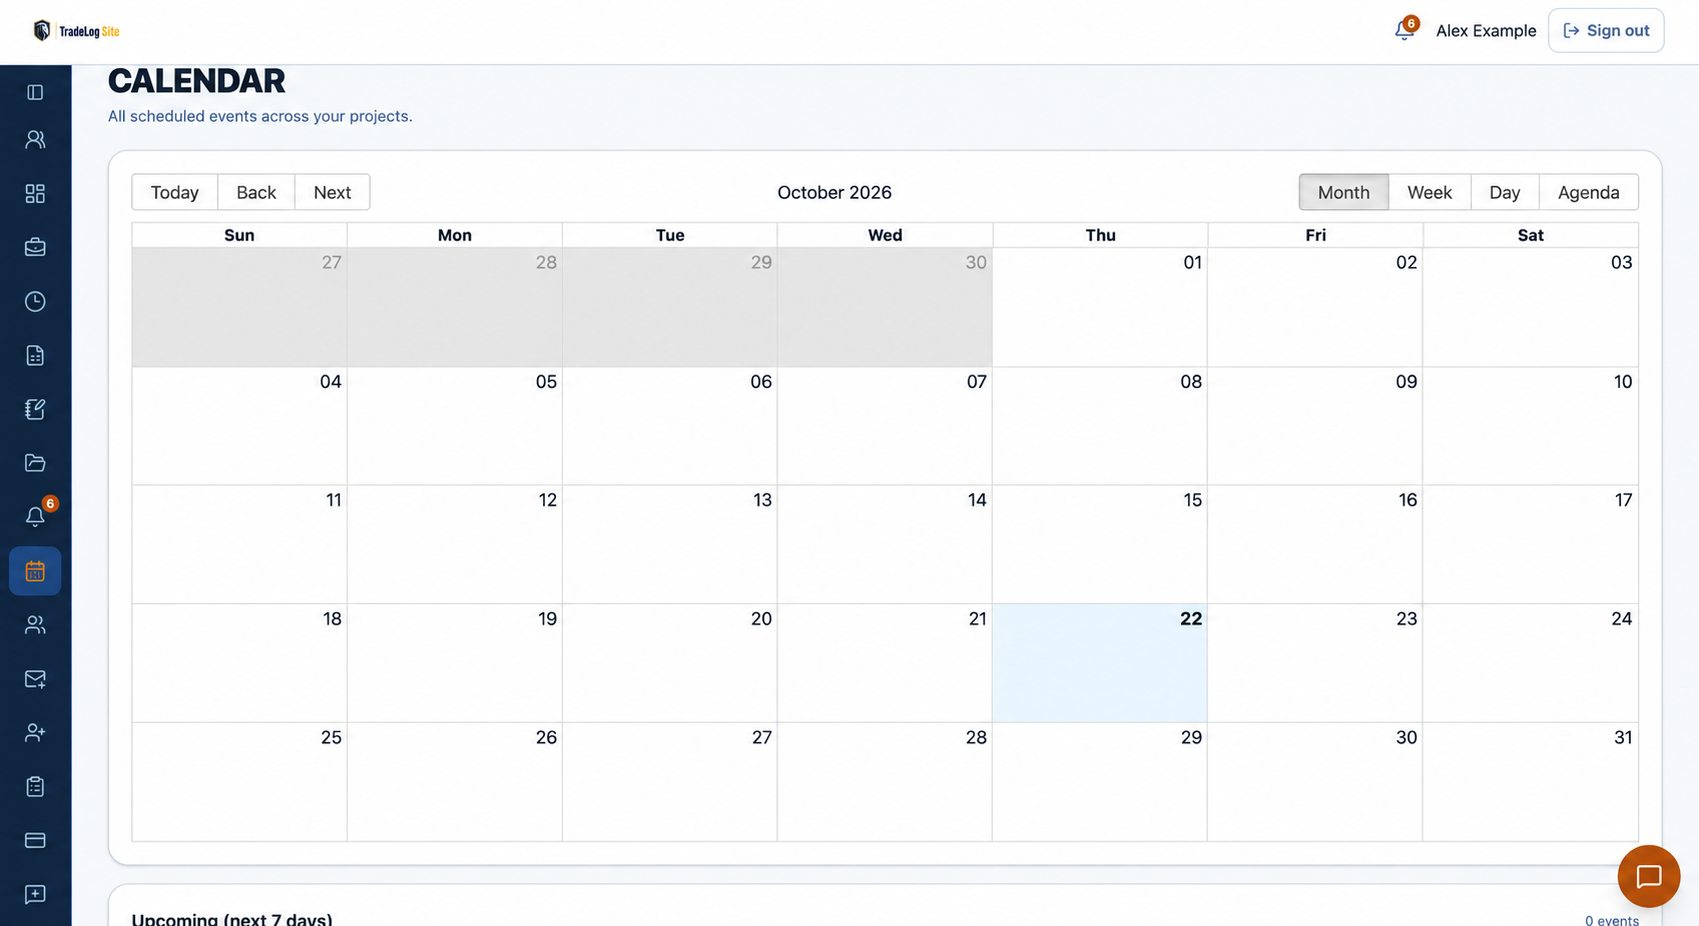Screen dimensions: 1699x926
Task: Click date 25 in the calendar
Action: (x=331, y=737)
